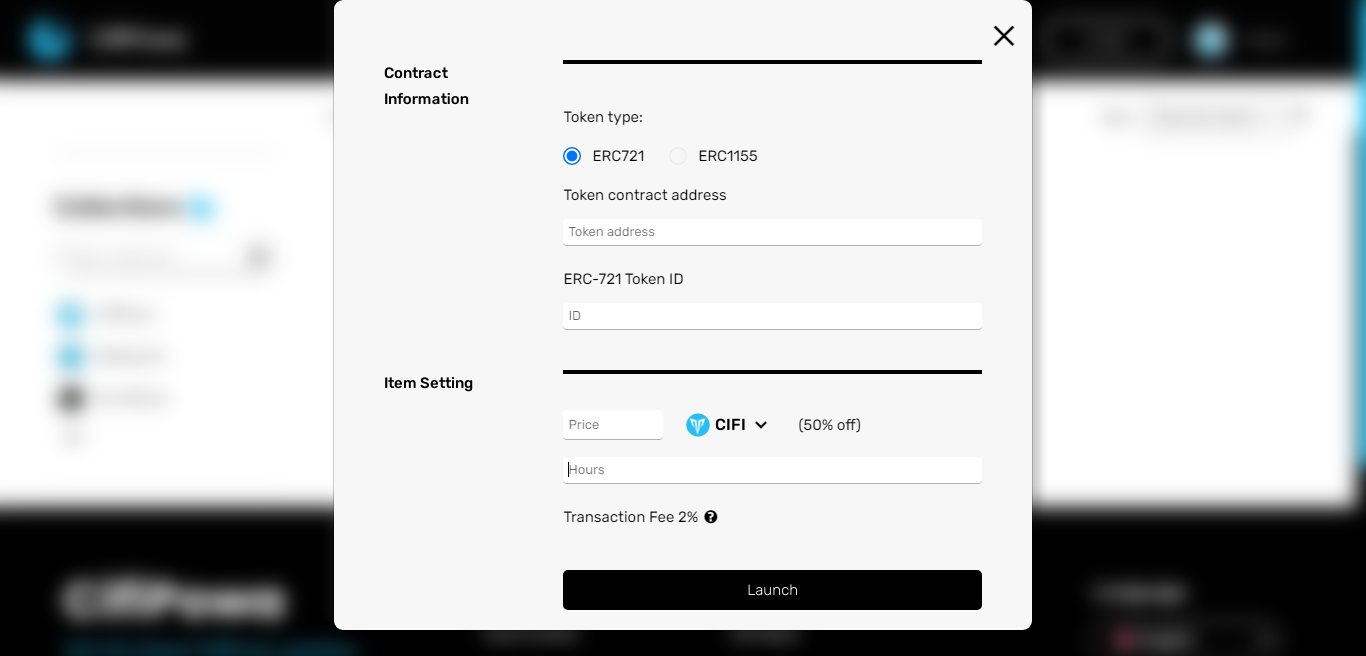Open the Transaction Fee help question mark
This screenshot has height=656, width=1366.
pyautogui.click(x=711, y=517)
